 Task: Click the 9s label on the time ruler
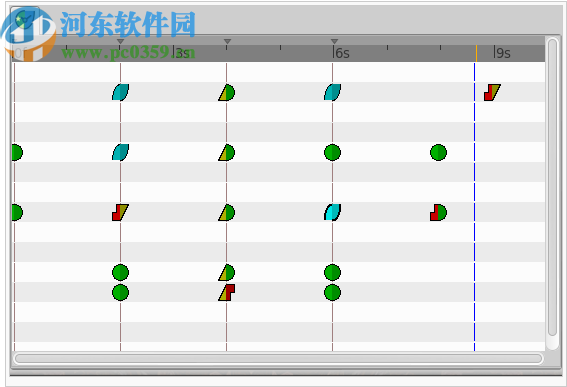(x=502, y=53)
